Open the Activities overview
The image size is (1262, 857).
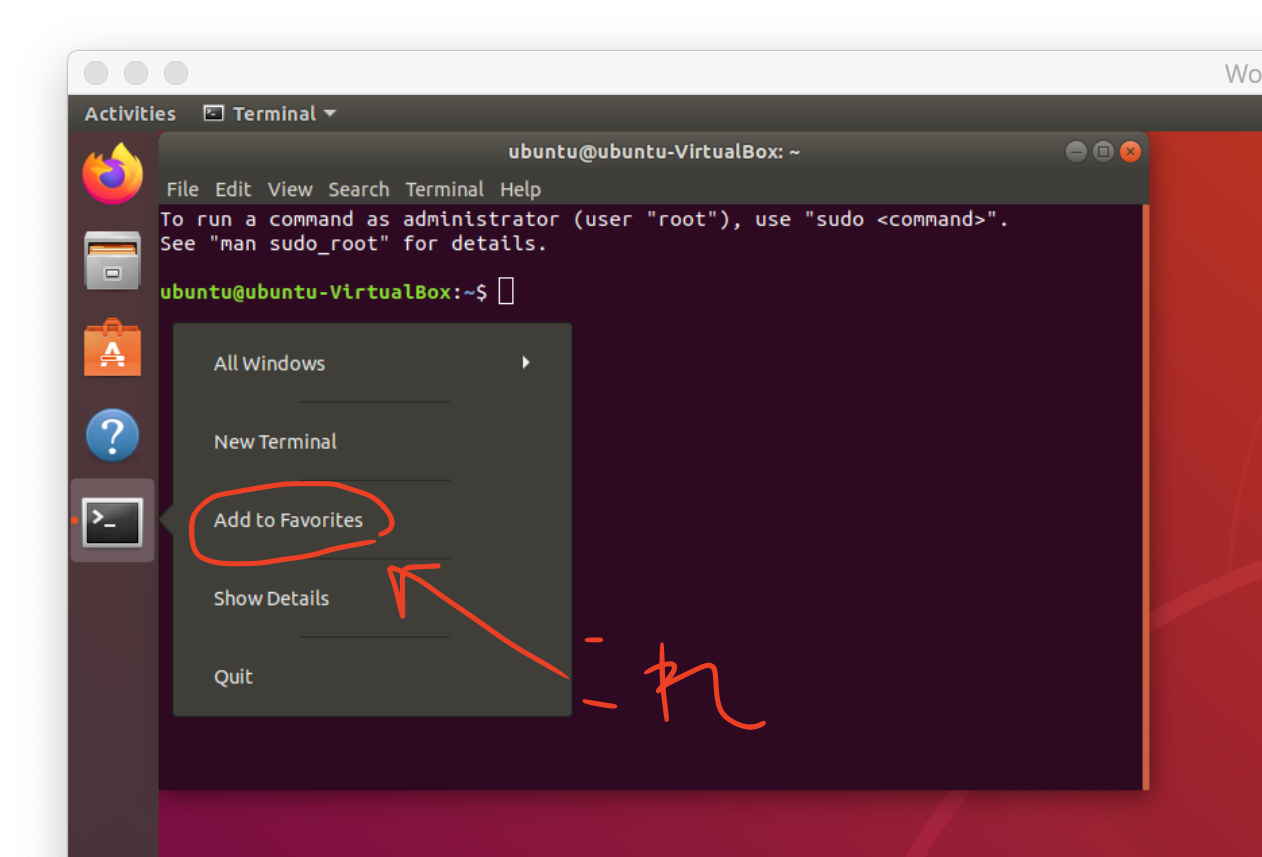pyautogui.click(x=130, y=114)
